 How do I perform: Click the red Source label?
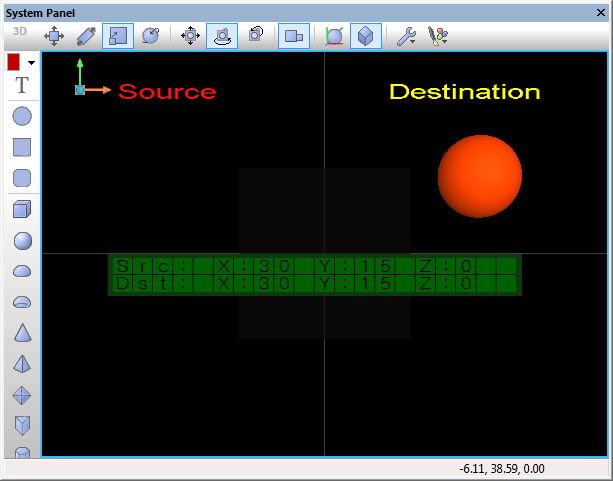[x=167, y=92]
